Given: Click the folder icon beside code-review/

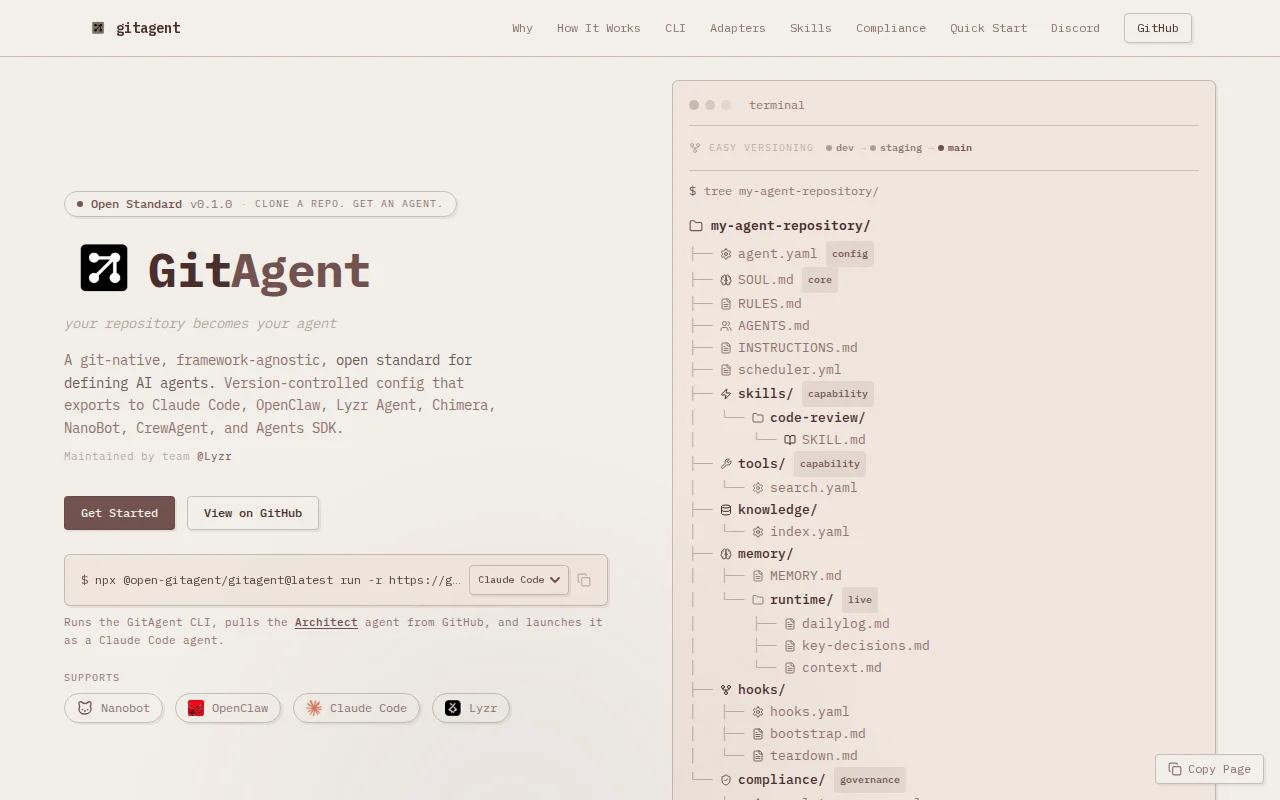Looking at the screenshot, I should pyautogui.click(x=758, y=418).
